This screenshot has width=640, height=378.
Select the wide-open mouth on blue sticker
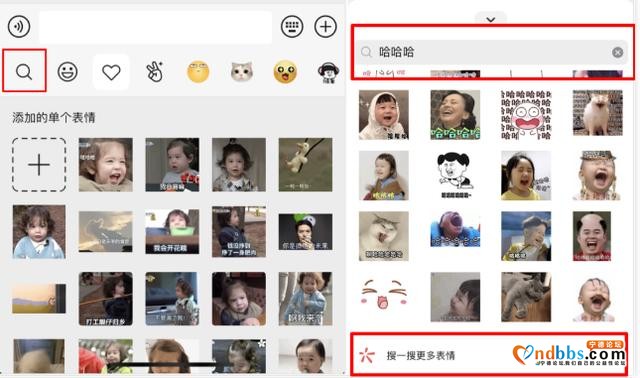pyautogui.click(x=455, y=229)
